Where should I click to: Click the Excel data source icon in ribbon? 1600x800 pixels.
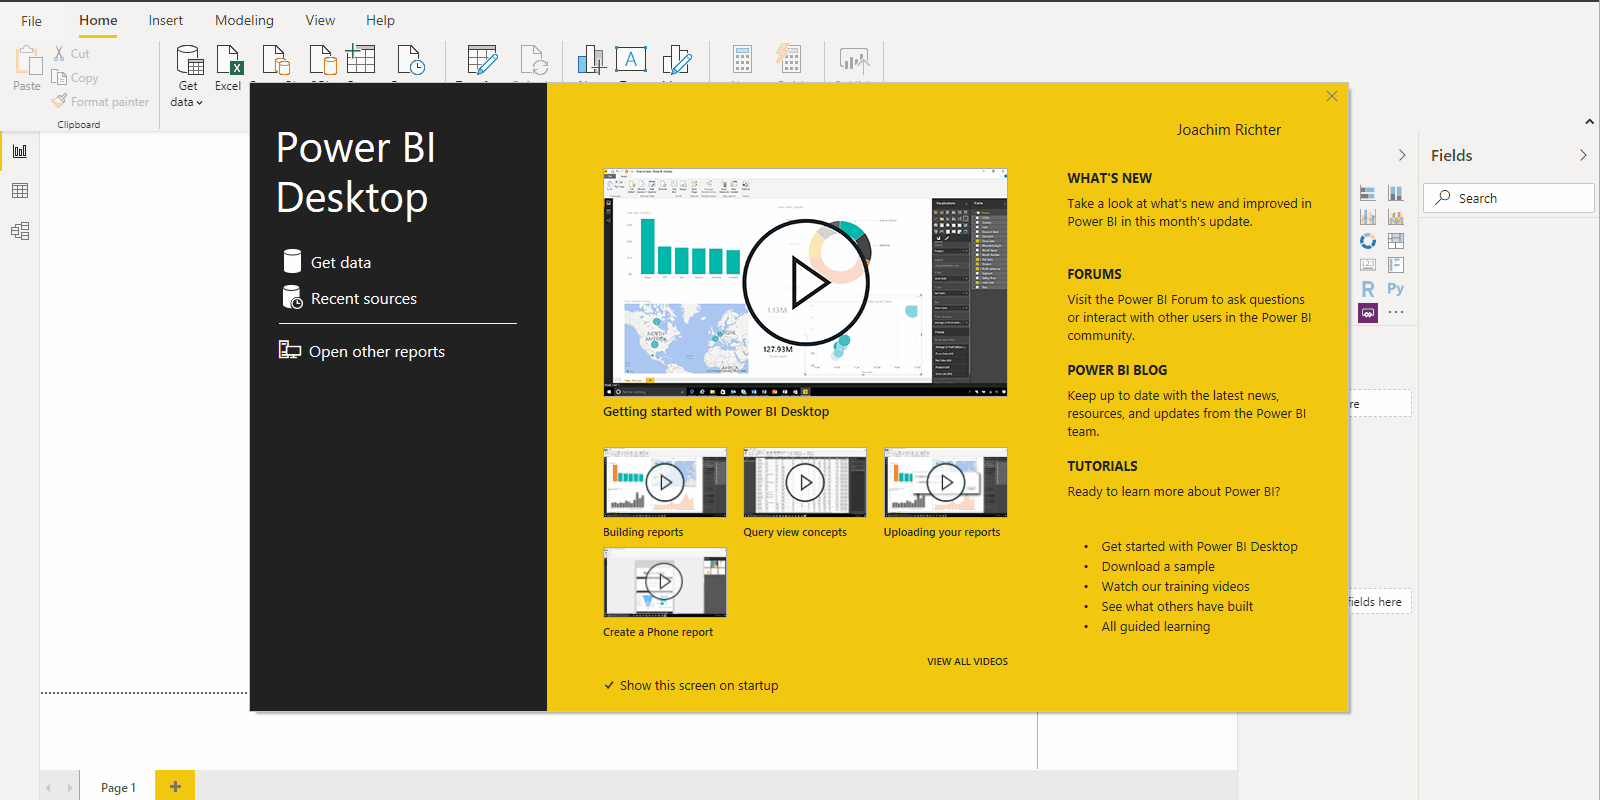point(229,60)
